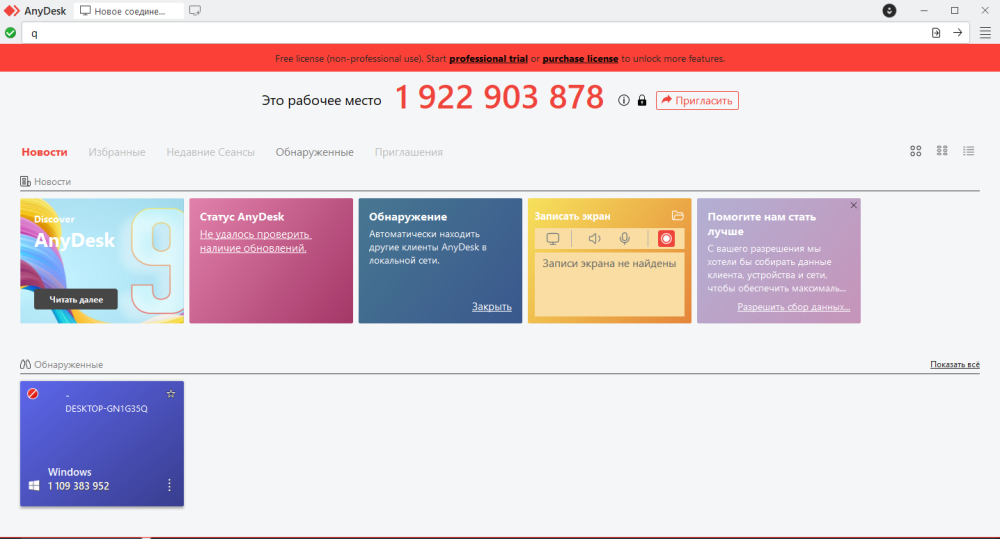The image size is (1000, 539).
Task: Click the Пригласить button
Action: click(697, 100)
